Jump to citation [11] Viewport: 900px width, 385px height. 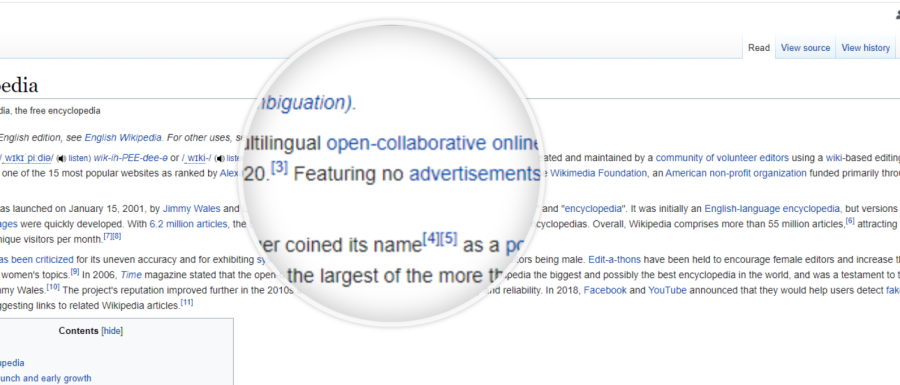[187, 302]
